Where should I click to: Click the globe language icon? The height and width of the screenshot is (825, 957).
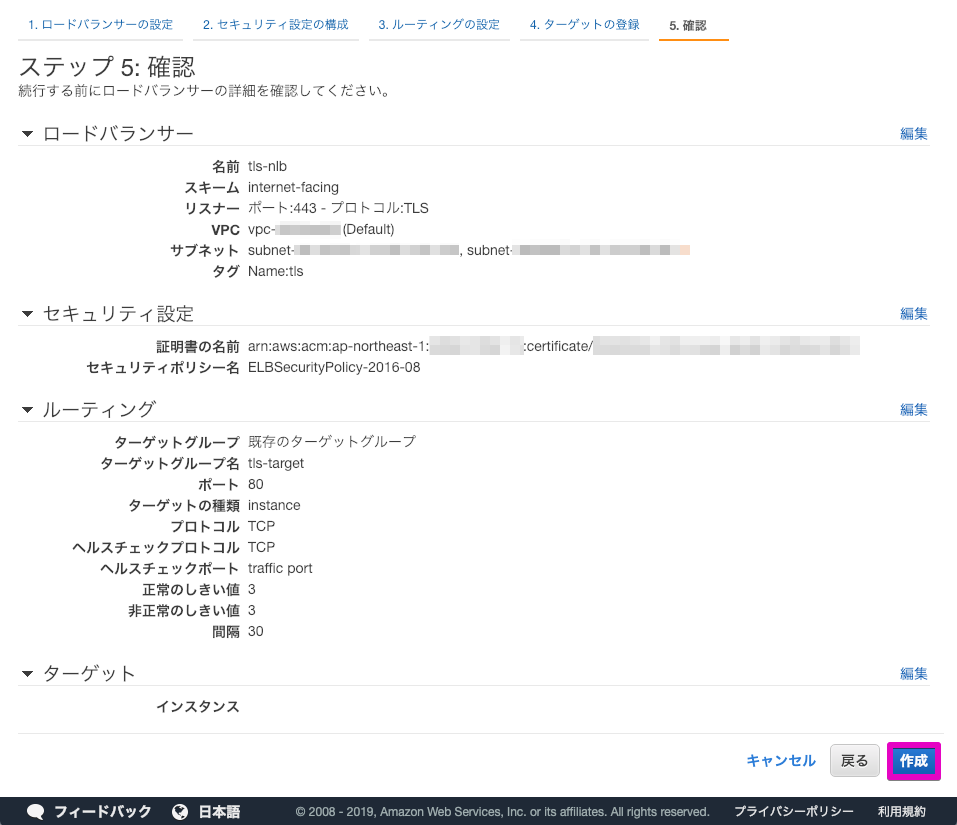182,812
